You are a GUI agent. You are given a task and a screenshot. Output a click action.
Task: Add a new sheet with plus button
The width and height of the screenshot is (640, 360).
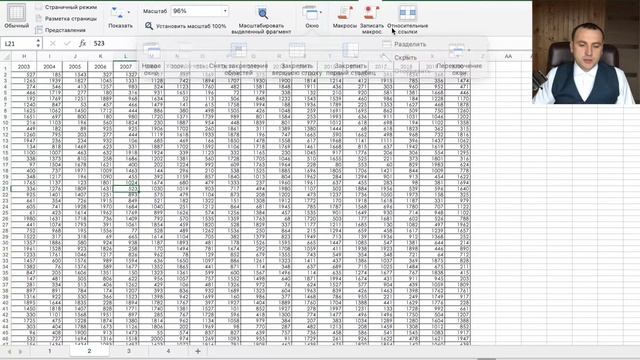click(x=198, y=351)
